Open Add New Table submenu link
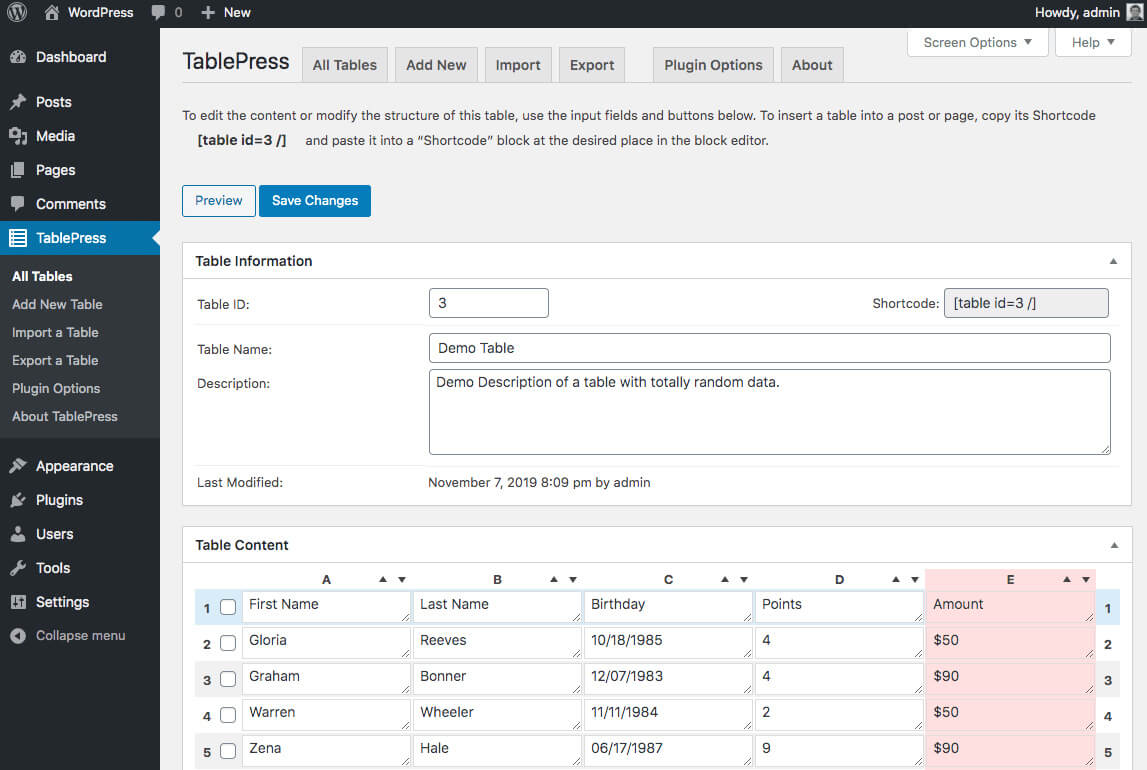The width and height of the screenshot is (1147, 770). 57,304
